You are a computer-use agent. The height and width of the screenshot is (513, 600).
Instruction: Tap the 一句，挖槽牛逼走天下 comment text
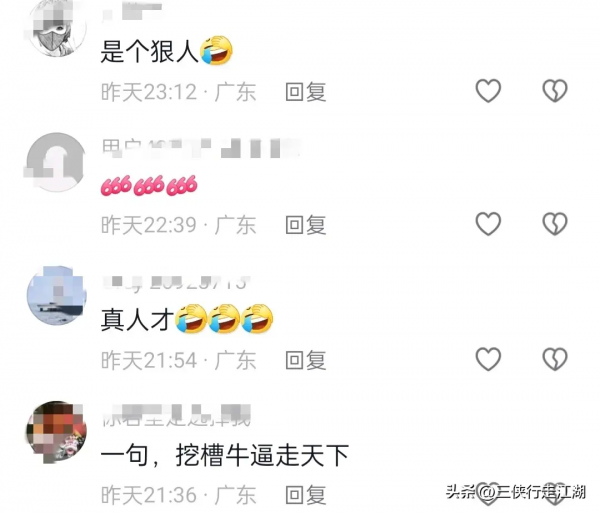click(x=225, y=455)
